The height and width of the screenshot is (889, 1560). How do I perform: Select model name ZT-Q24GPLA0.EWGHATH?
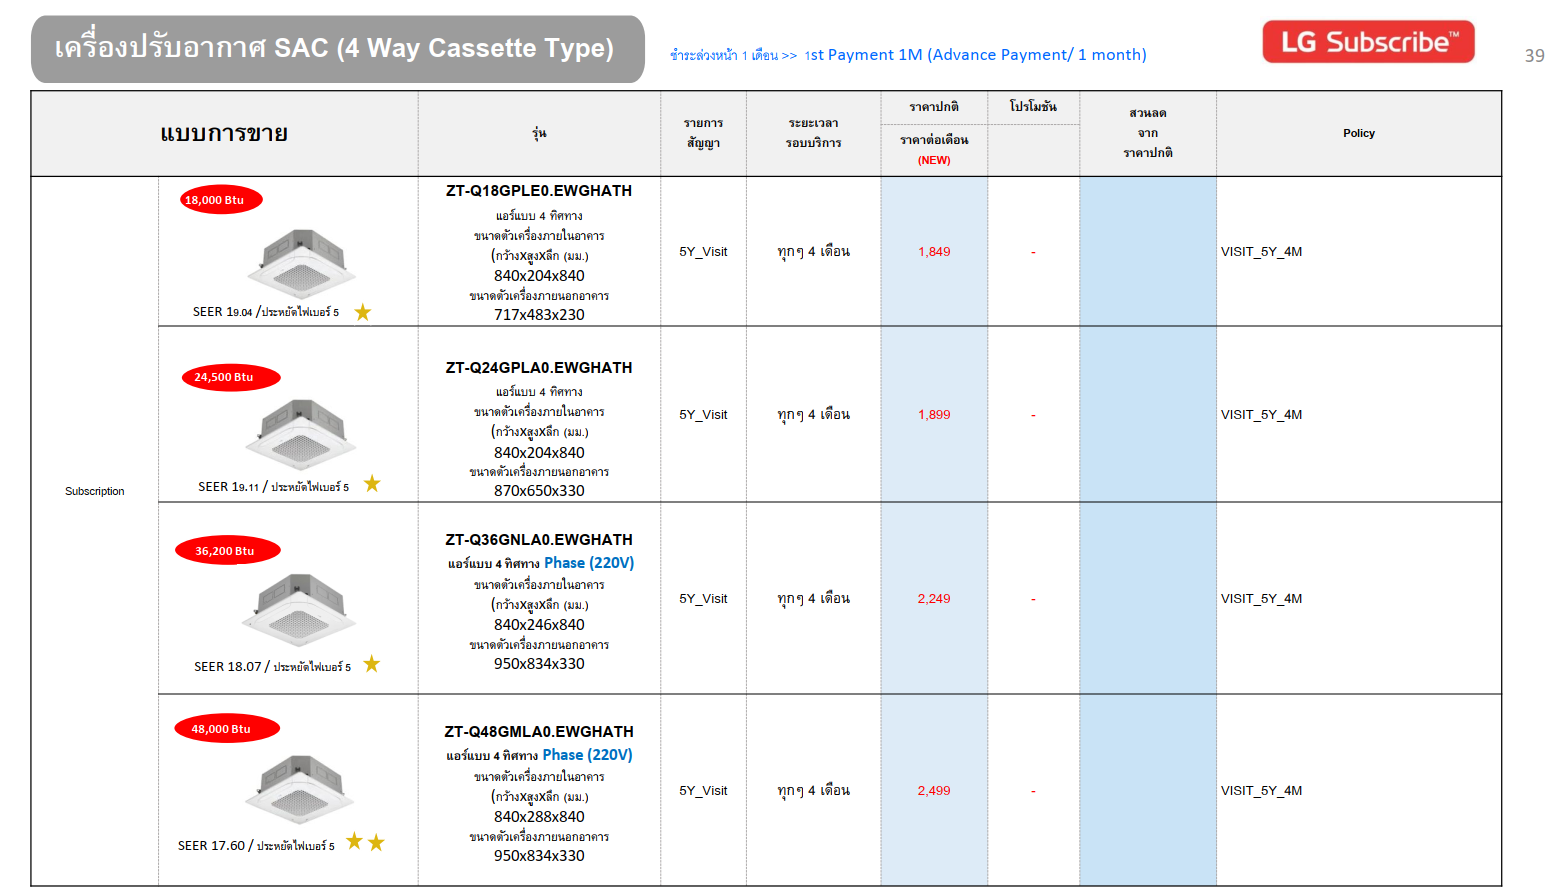click(539, 368)
